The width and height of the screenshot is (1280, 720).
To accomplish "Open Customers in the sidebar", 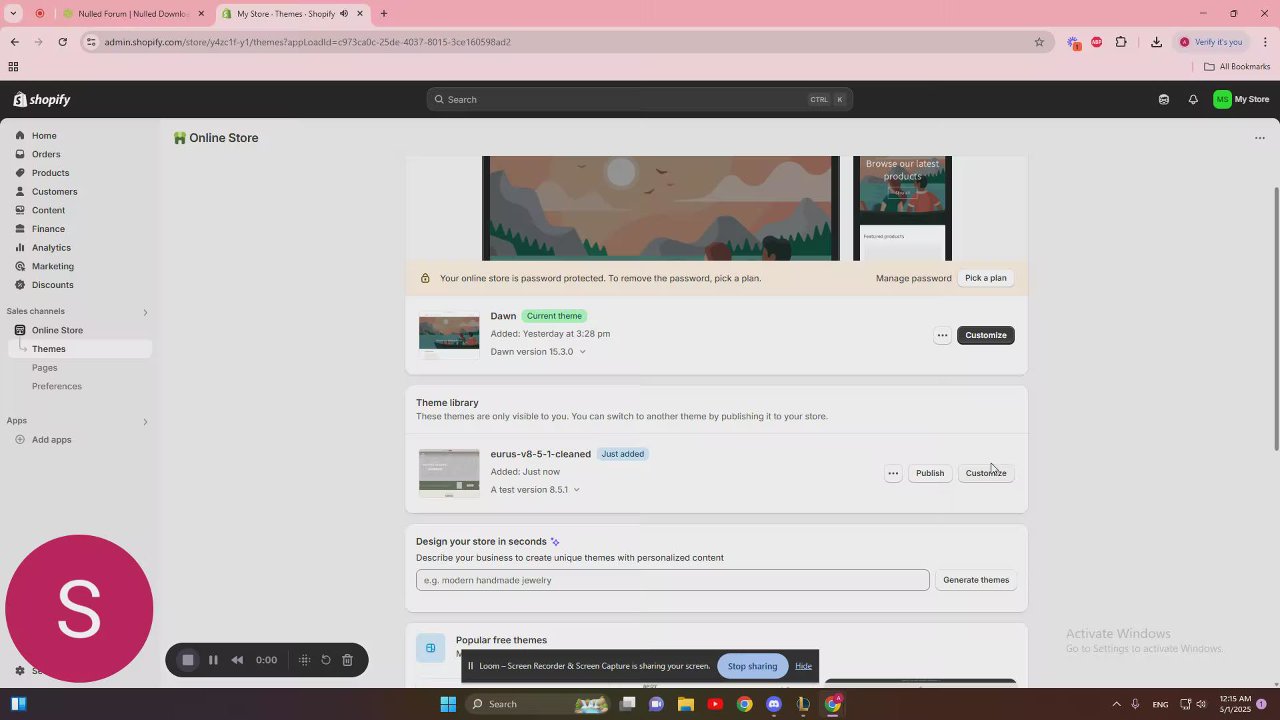I will tap(54, 192).
